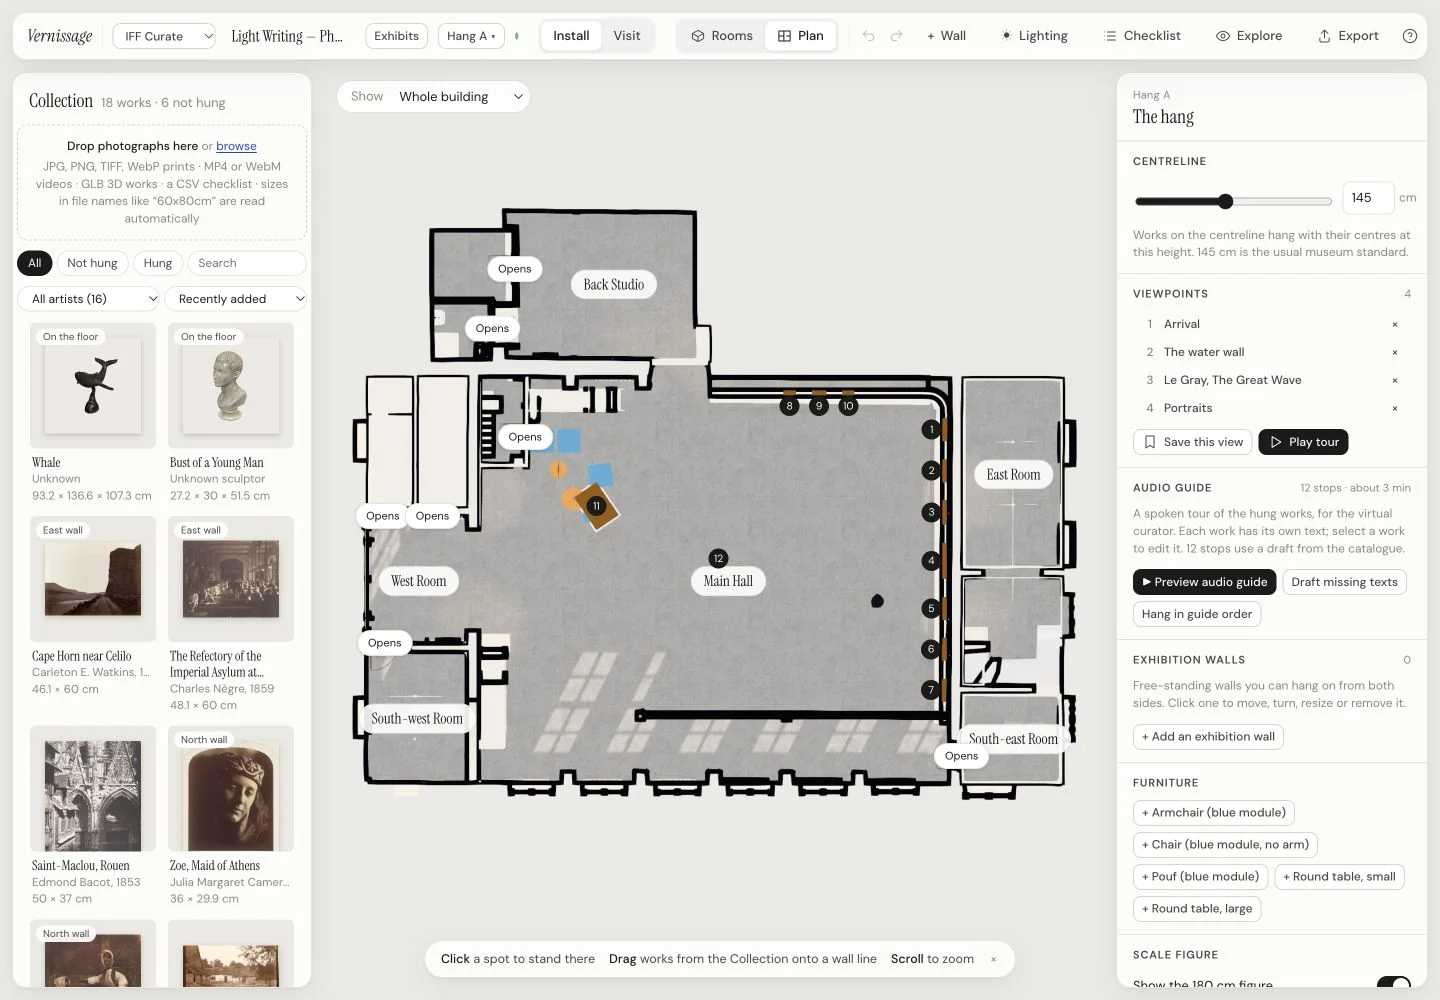Select work marker 8 on the plan
Screen dimensions: 1440x1000
[790, 406]
